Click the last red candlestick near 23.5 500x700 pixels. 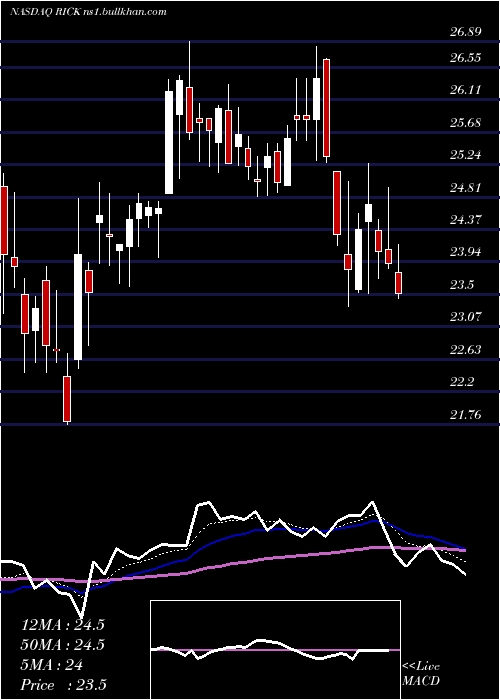pyautogui.click(x=398, y=283)
